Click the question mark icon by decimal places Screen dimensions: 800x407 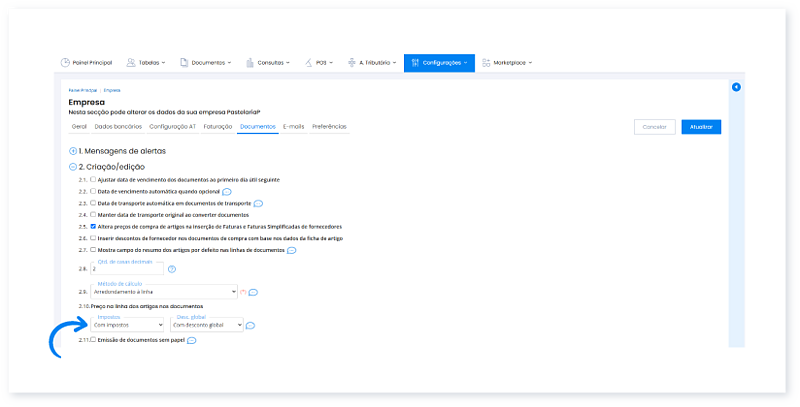click(172, 269)
